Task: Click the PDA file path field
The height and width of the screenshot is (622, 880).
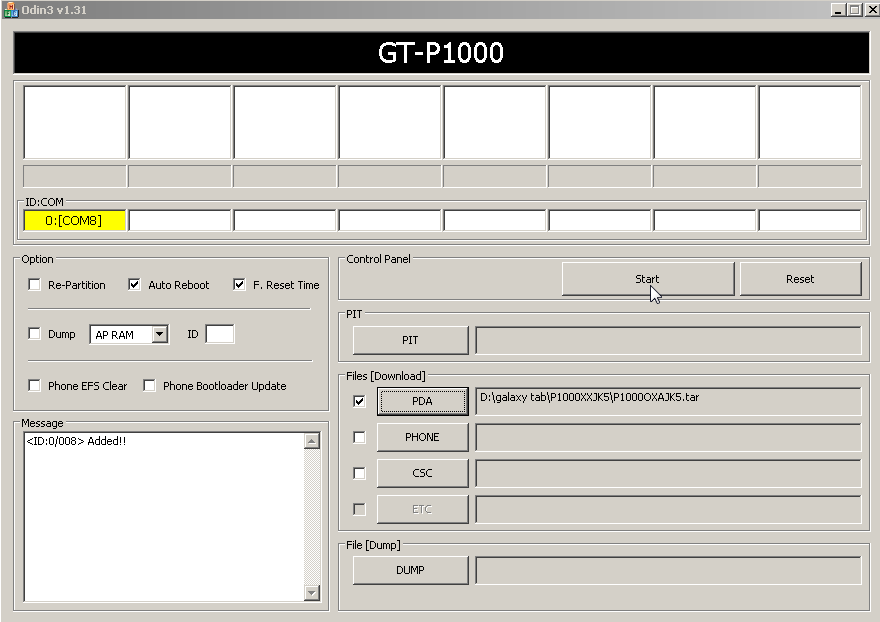Action: point(668,401)
